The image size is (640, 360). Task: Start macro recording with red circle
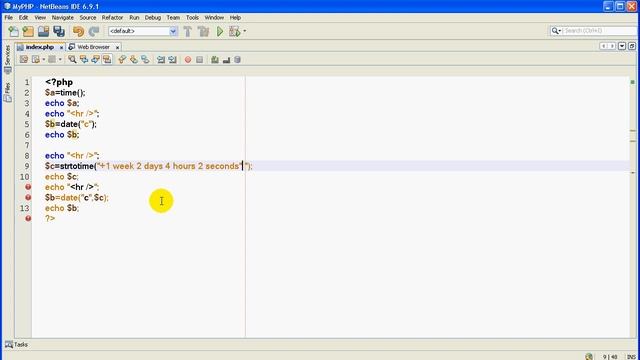pyautogui.click(x=188, y=60)
